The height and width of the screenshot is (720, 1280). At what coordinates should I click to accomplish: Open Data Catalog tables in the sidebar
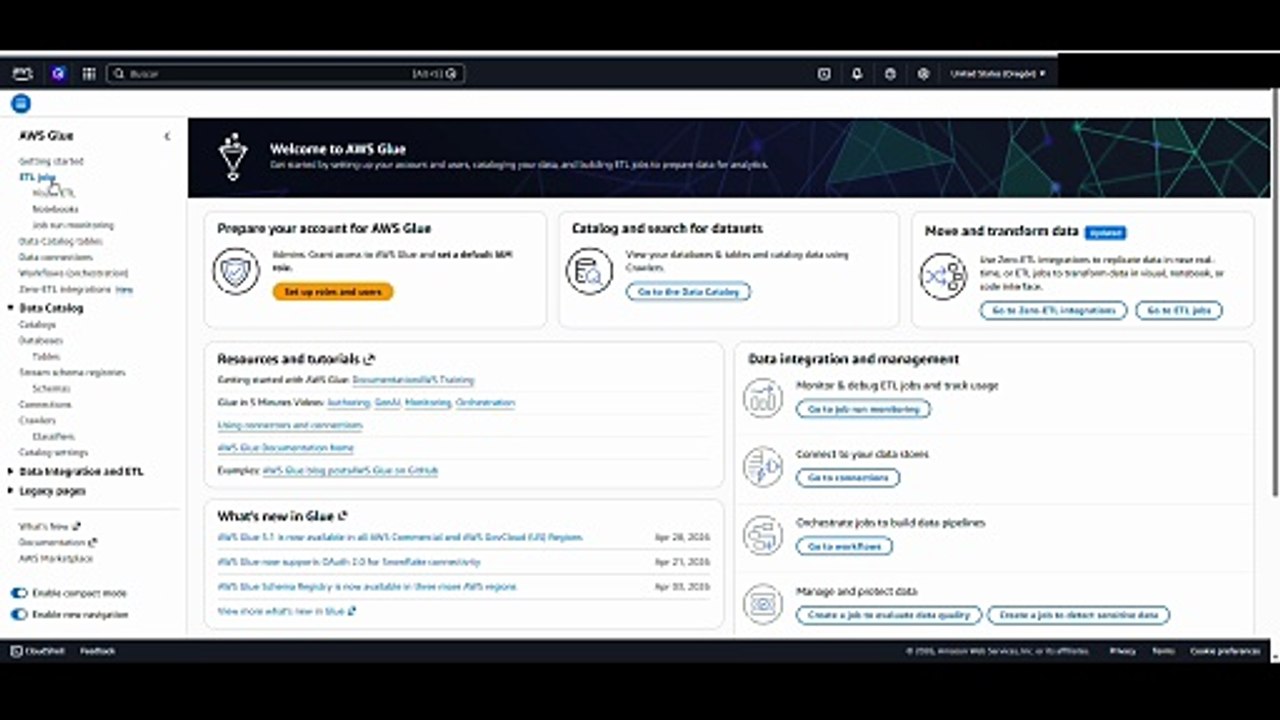[x=60, y=241]
